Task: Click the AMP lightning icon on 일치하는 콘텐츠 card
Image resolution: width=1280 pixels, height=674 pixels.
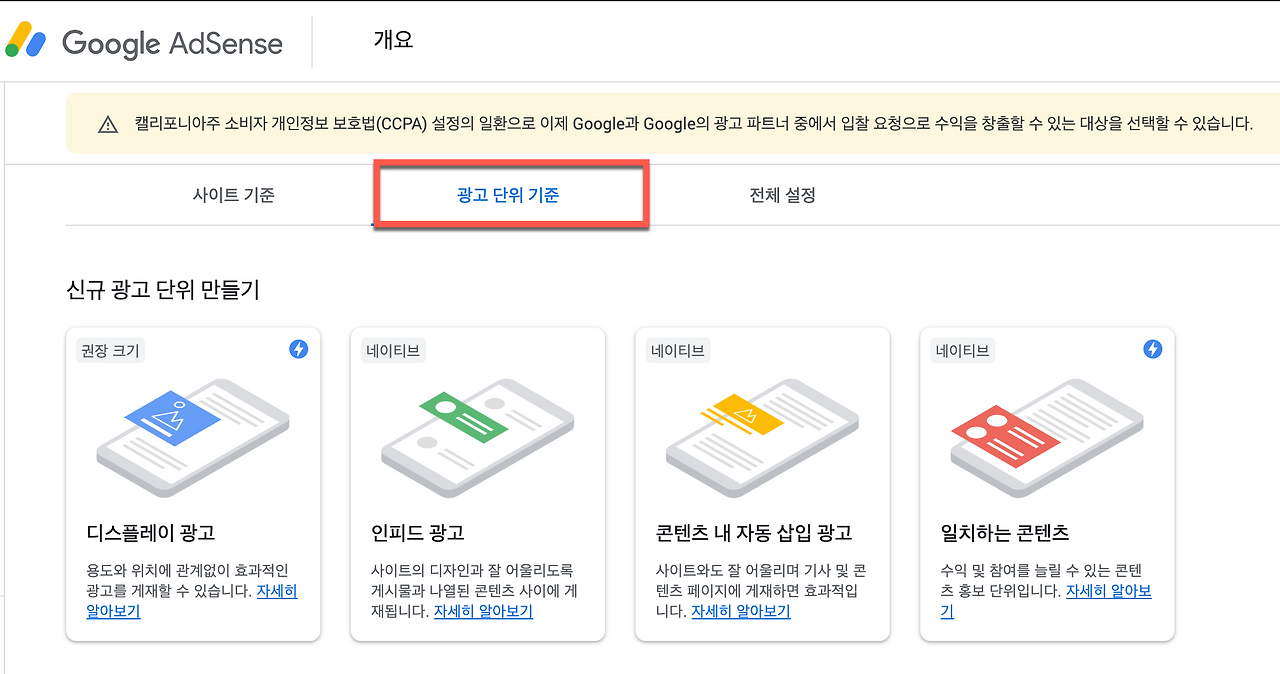Action: [x=1152, y=349]
